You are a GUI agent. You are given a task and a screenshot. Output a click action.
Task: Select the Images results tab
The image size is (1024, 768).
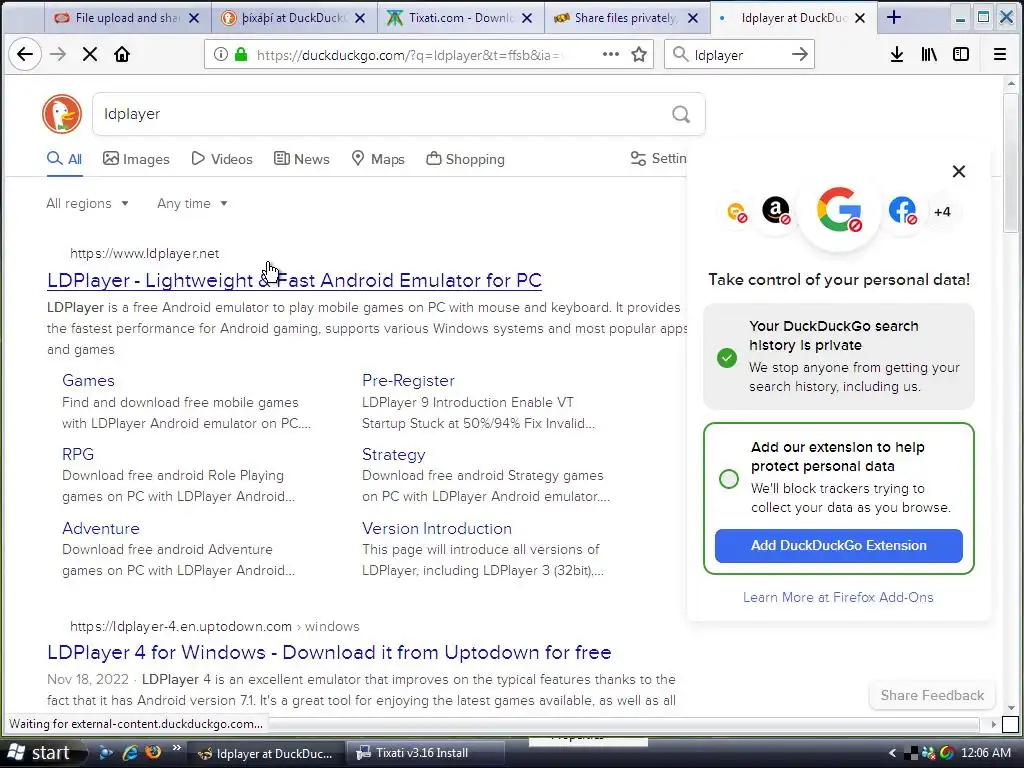click(x=136, y=159)
